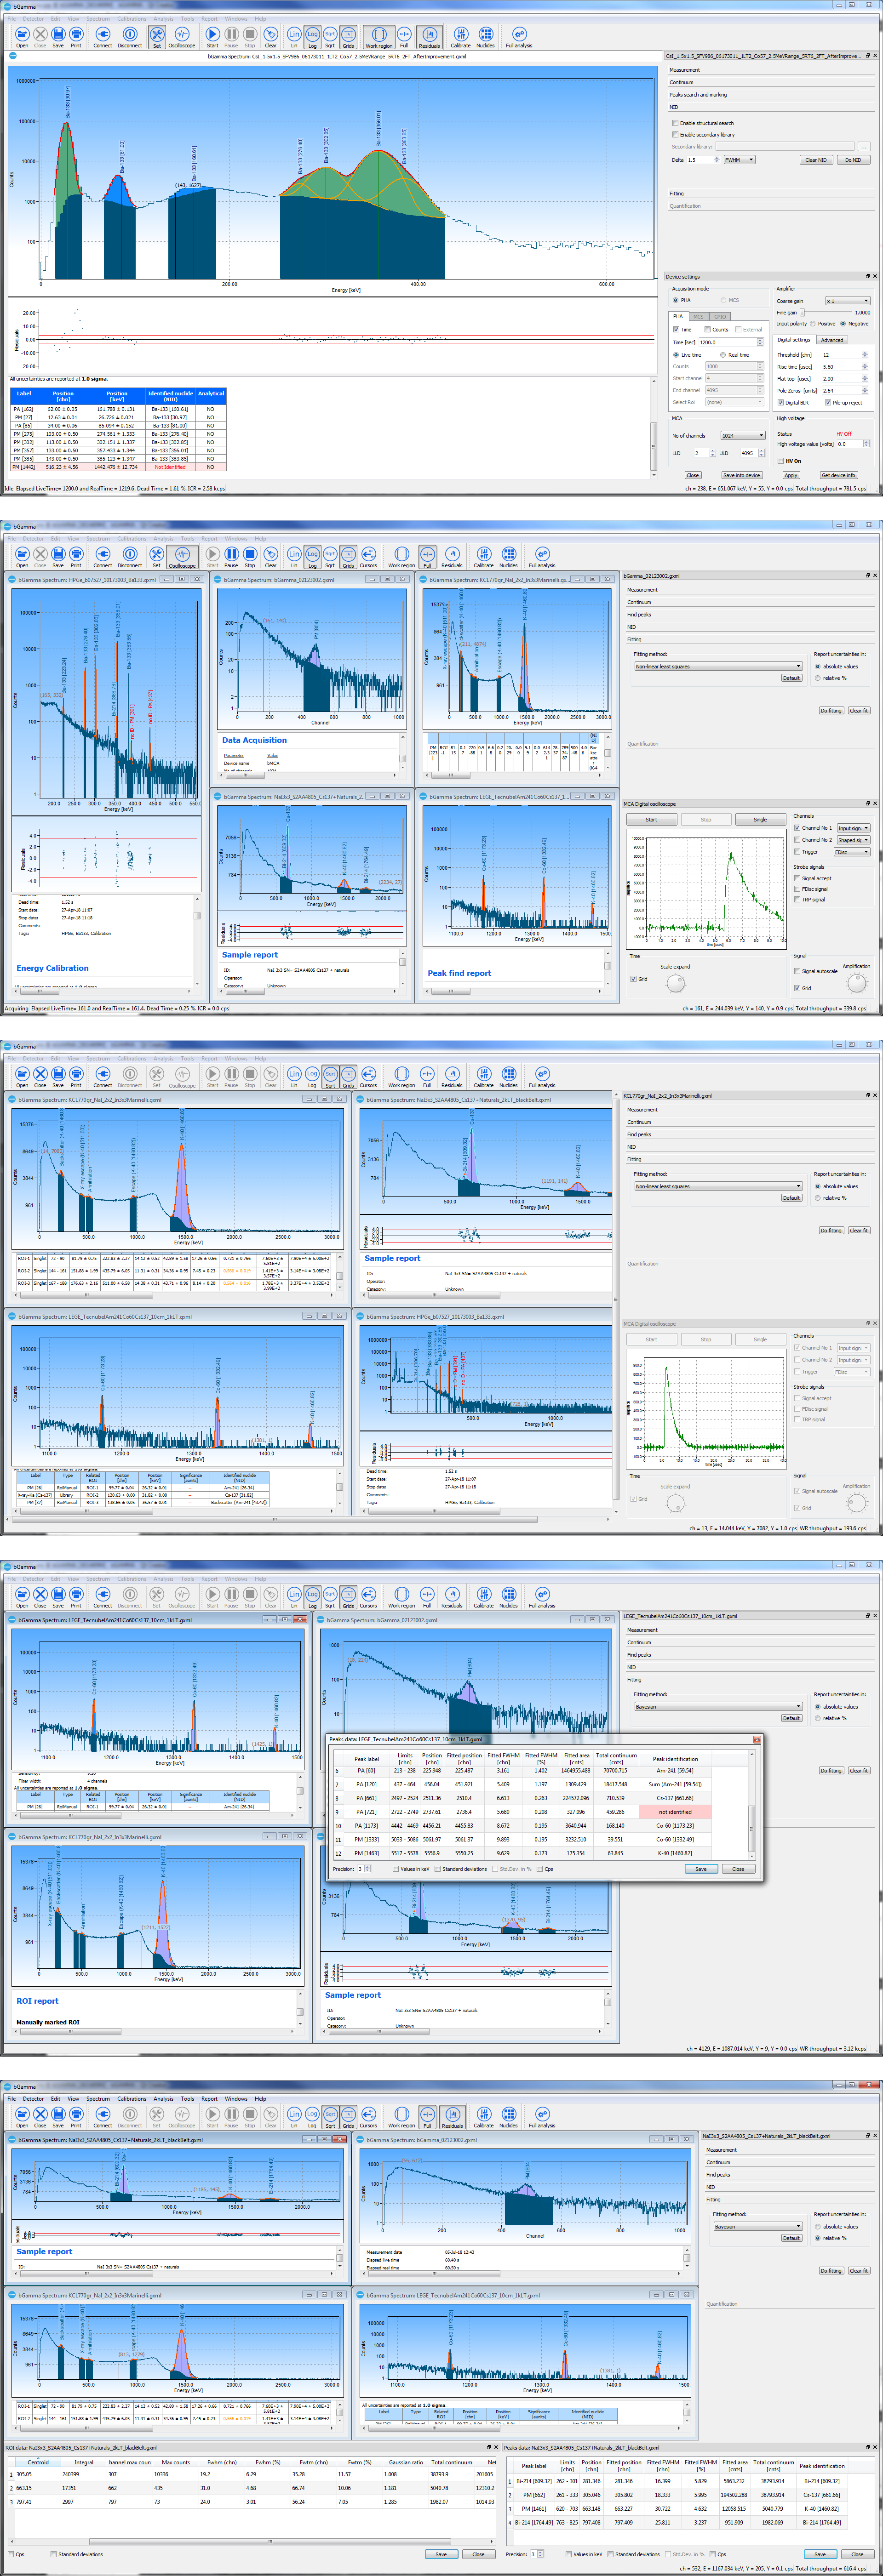Open Oscilloscope from the Device settings window toolbar
The height and width of the screenshot is (2576, 883).
coord(182,37)
